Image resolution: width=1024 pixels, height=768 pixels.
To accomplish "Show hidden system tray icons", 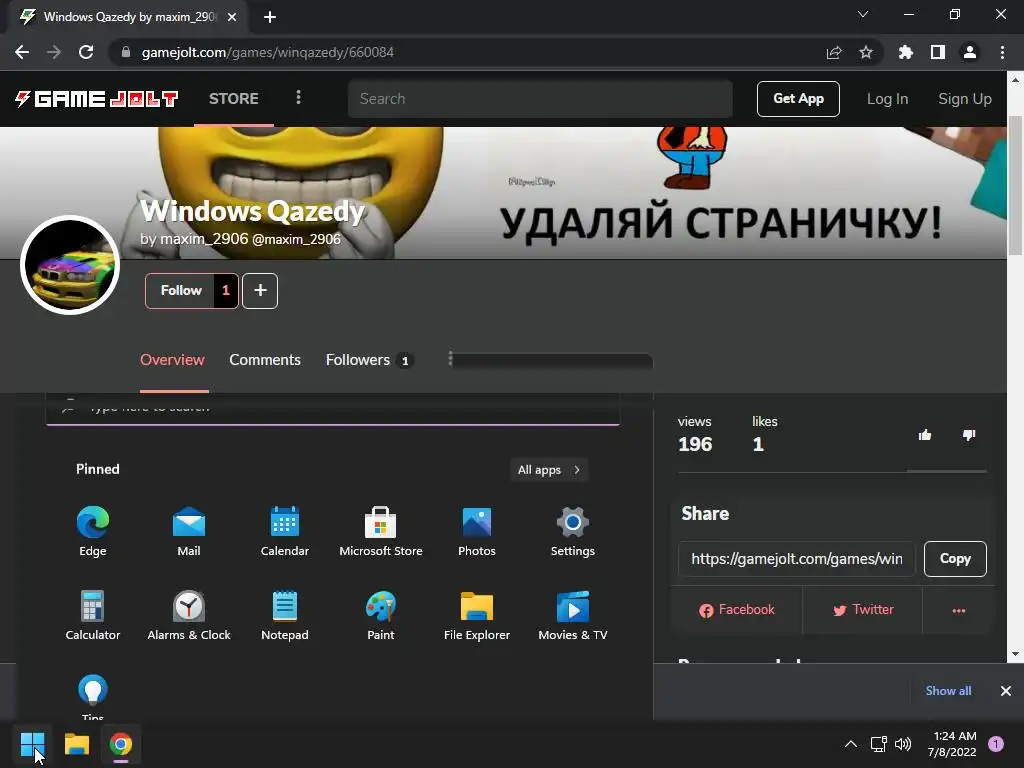I will pos(851,744).
